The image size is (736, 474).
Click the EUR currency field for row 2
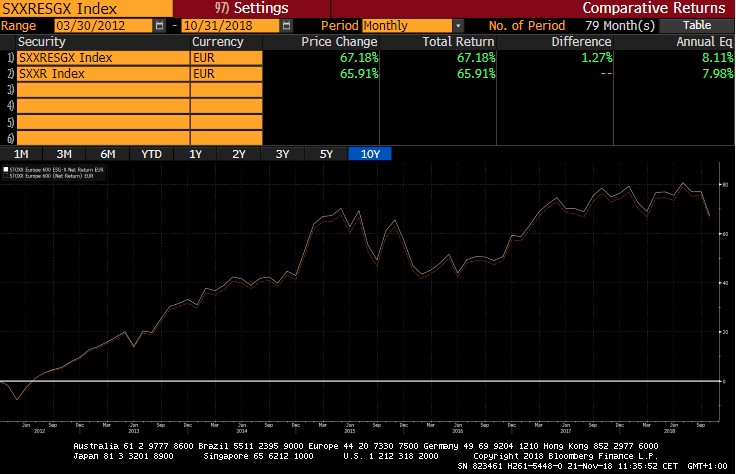pos(227,74)
